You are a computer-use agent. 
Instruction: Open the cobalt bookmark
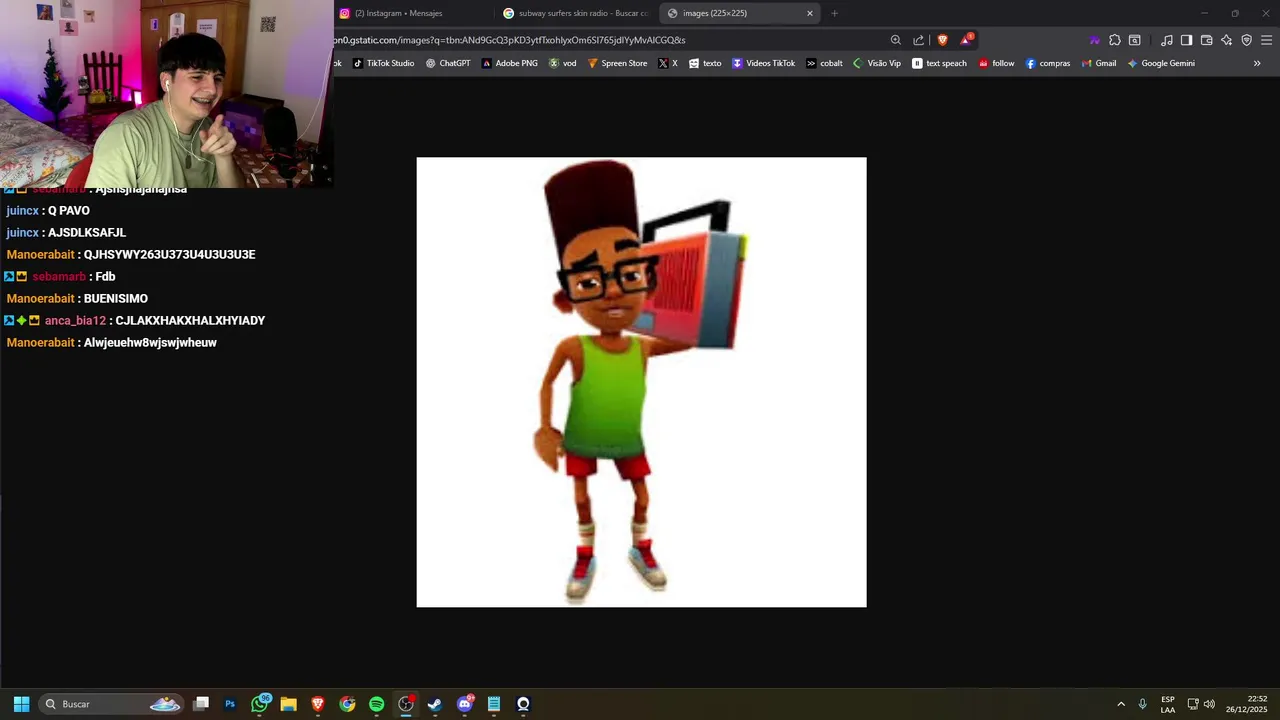coord(824,63)
